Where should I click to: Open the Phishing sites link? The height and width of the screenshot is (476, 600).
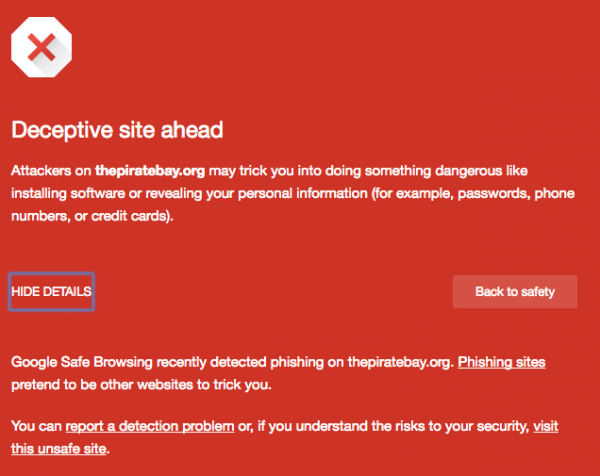click(501, 362)
